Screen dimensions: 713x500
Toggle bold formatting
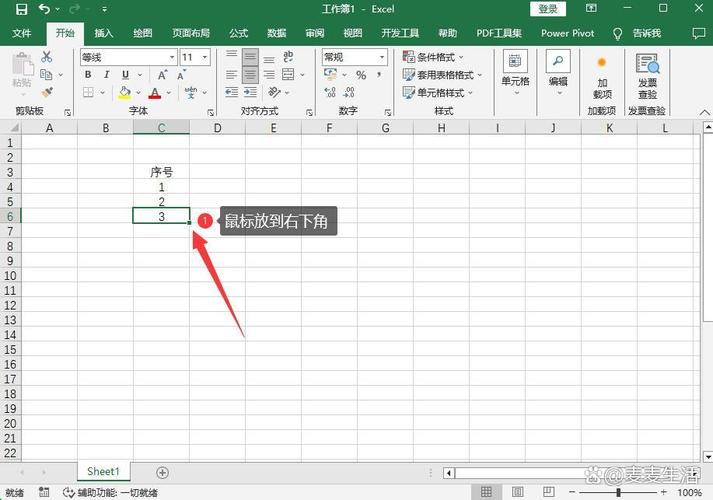88,75
